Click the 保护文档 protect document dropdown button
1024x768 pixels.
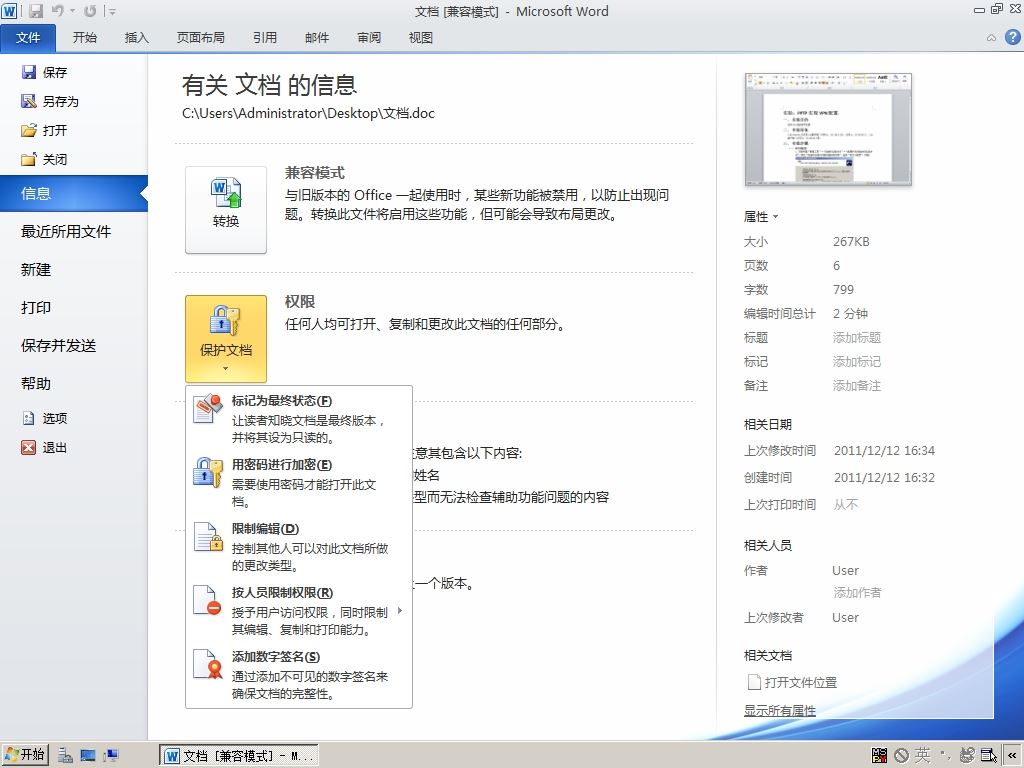pyautogui.click(x=226, y=338)
